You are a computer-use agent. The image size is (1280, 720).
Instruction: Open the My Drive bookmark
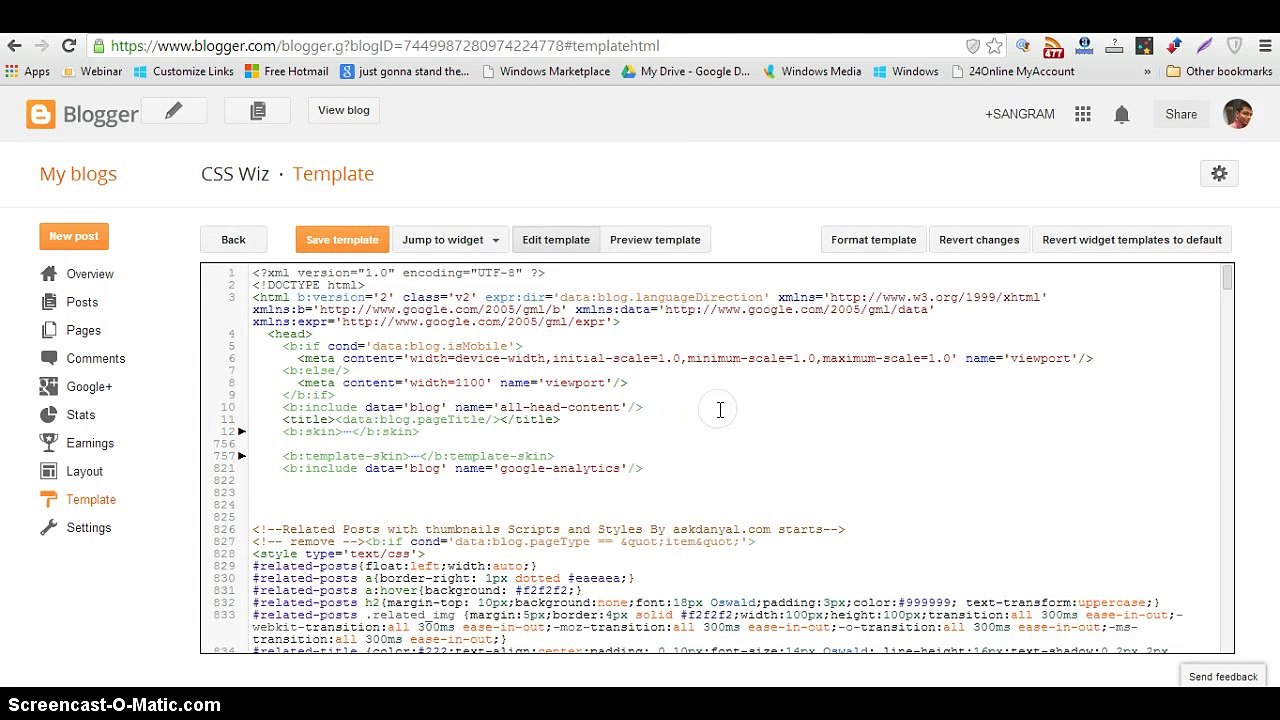click(685, 71)
